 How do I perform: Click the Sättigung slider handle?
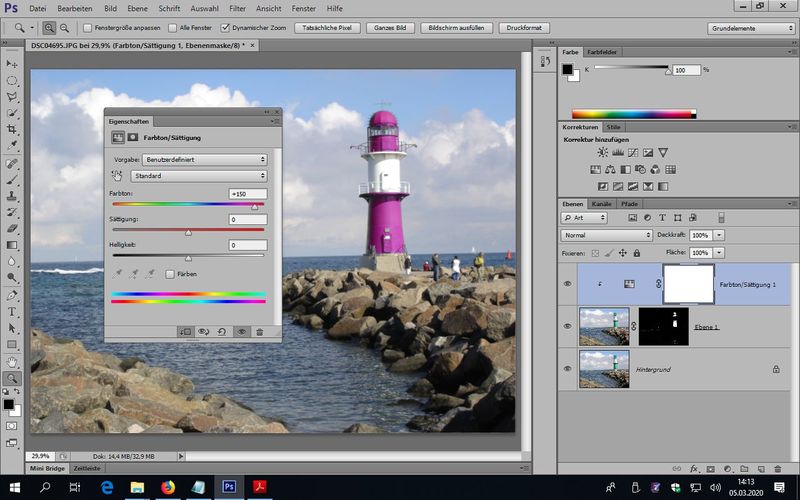click(x=188, y=232)
